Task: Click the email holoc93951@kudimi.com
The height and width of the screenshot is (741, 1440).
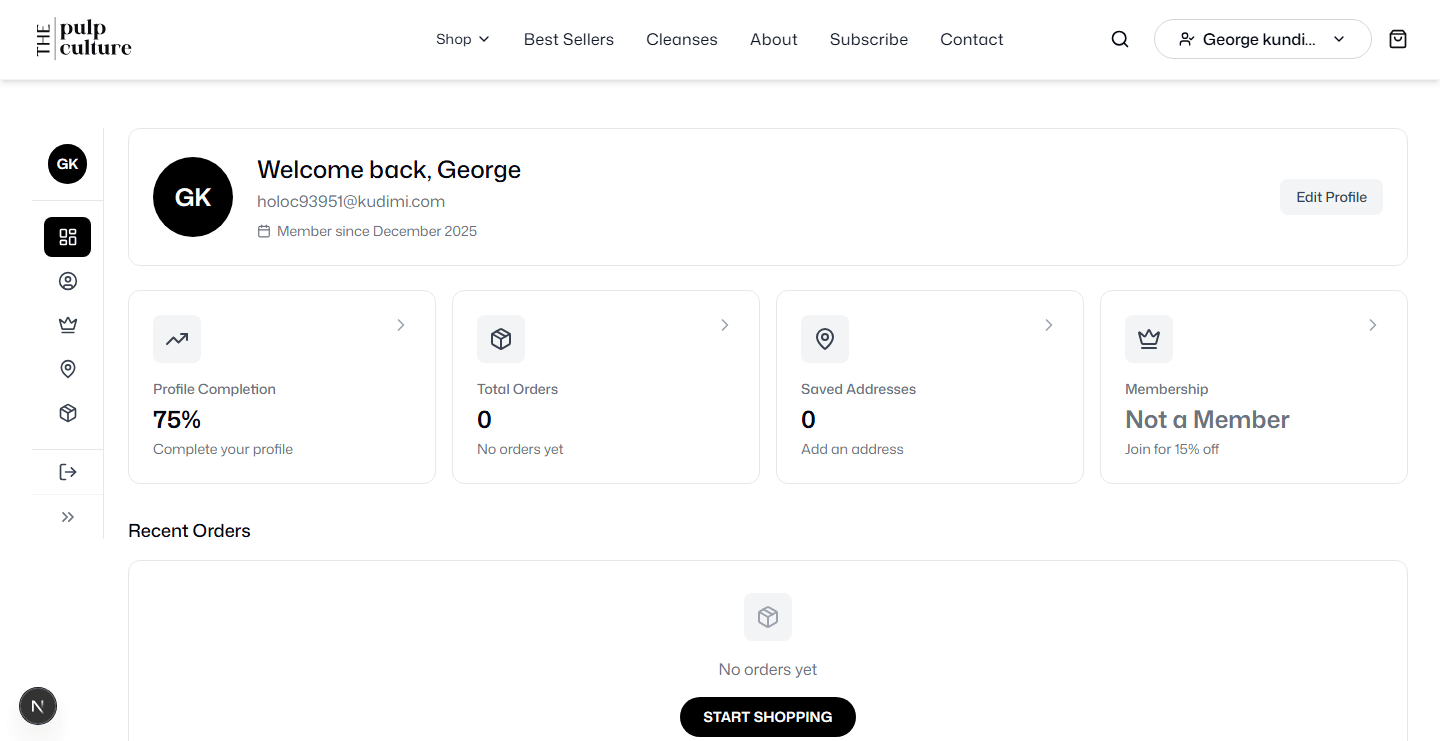Action: tap(351, 201)
